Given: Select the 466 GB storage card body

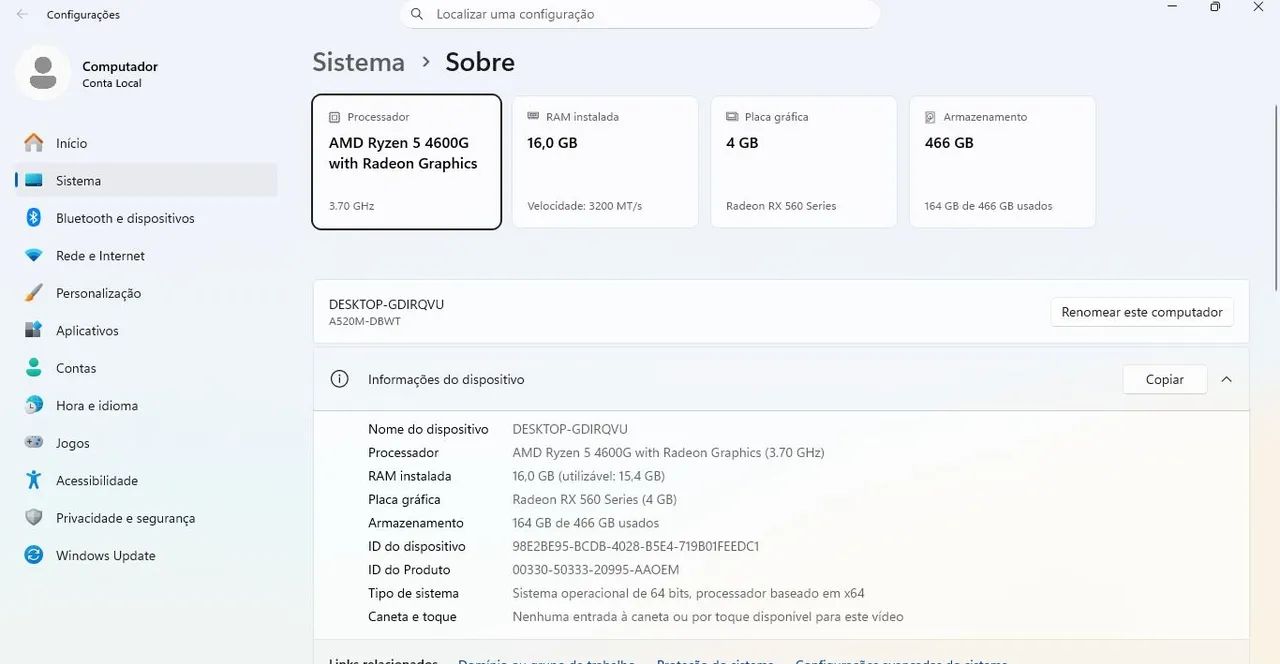Looking at the screenshot, I should tap(1003, 162).
